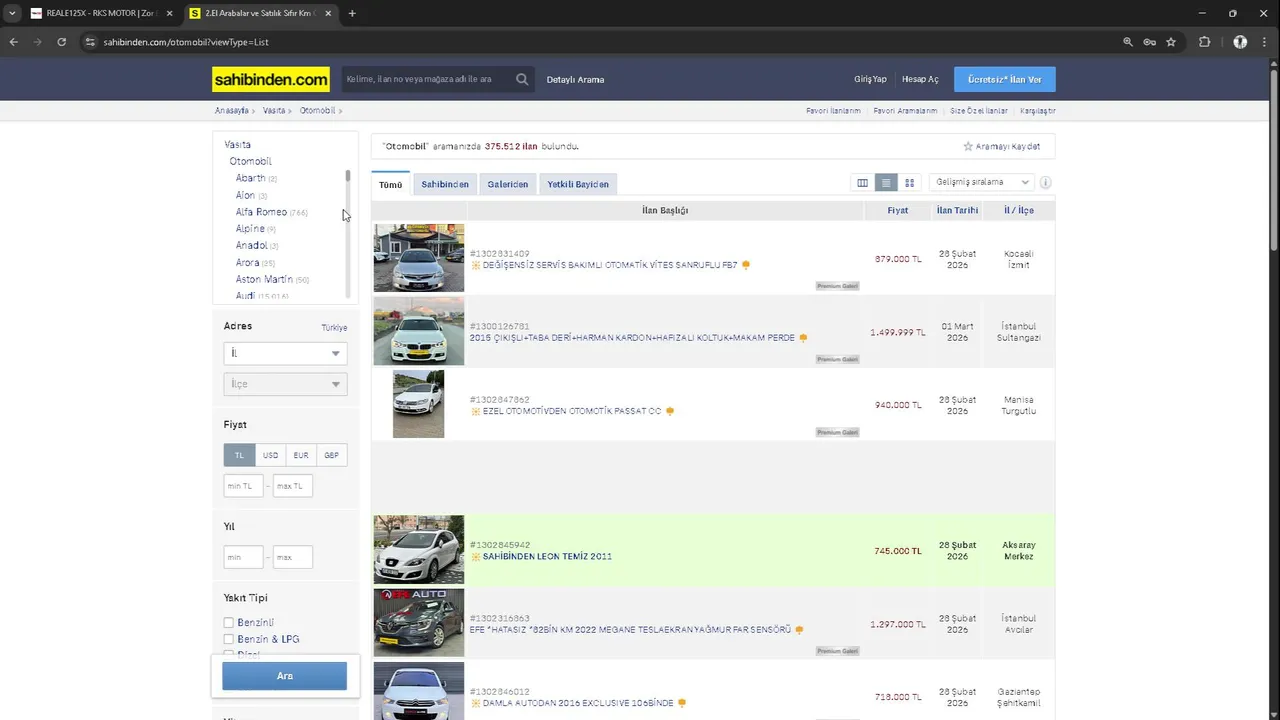Go back in browser history

point(13,42)
